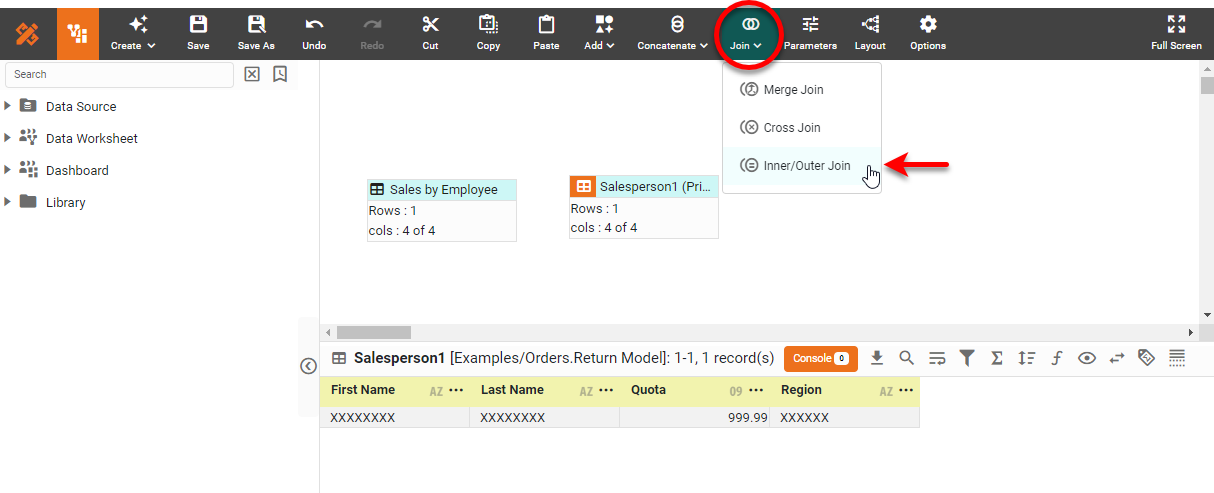Click the Layout toolbar icon
1214x493 pixels.
[869, 33]
